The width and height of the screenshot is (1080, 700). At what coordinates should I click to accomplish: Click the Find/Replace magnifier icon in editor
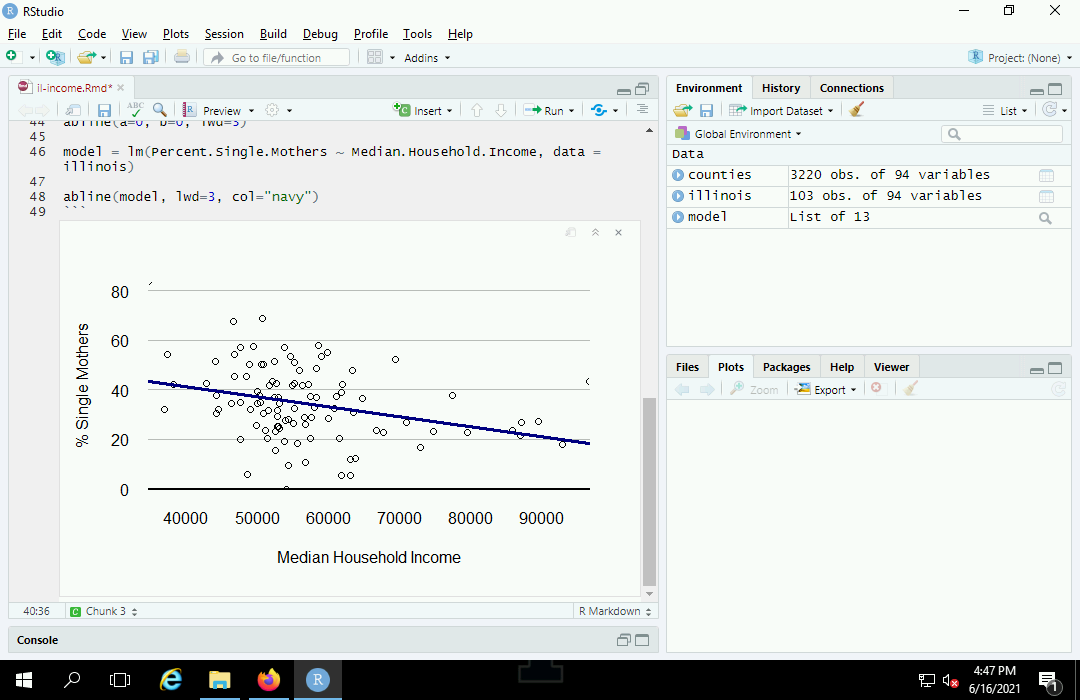[x=160, y=110]
